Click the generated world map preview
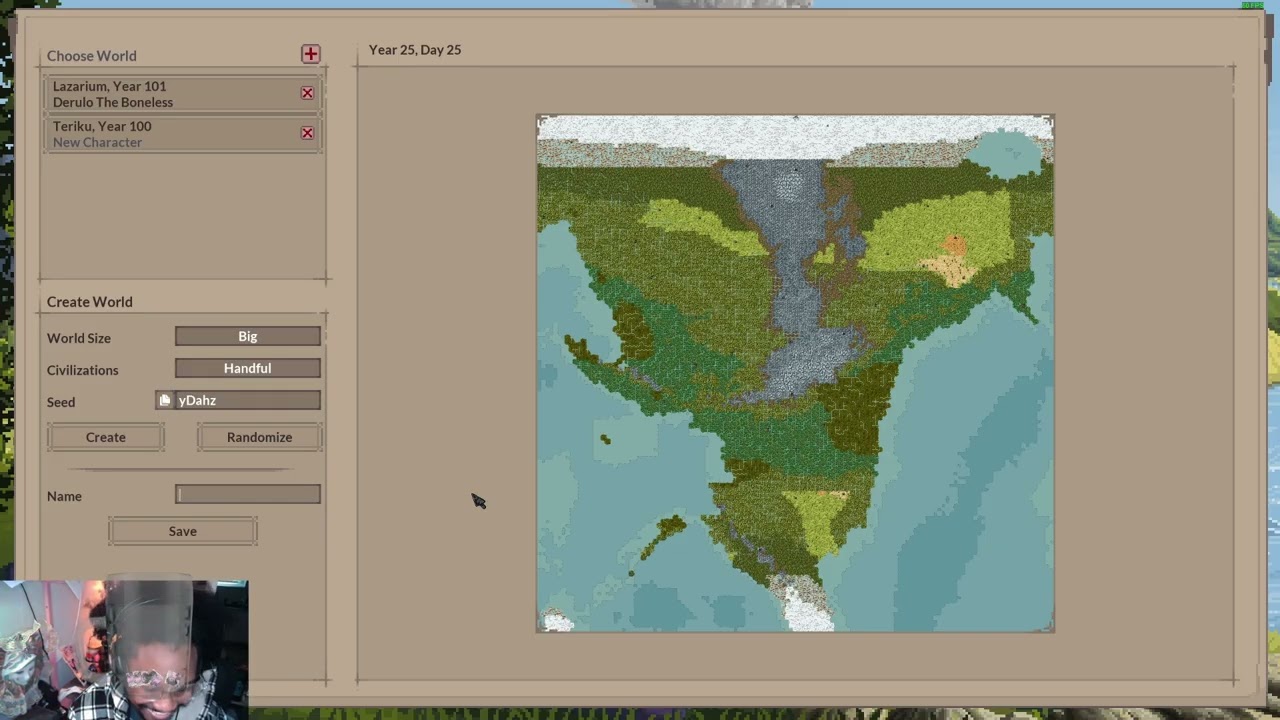Image resolution: width=1280 pixels, height=720 pixels. (795, 373)
